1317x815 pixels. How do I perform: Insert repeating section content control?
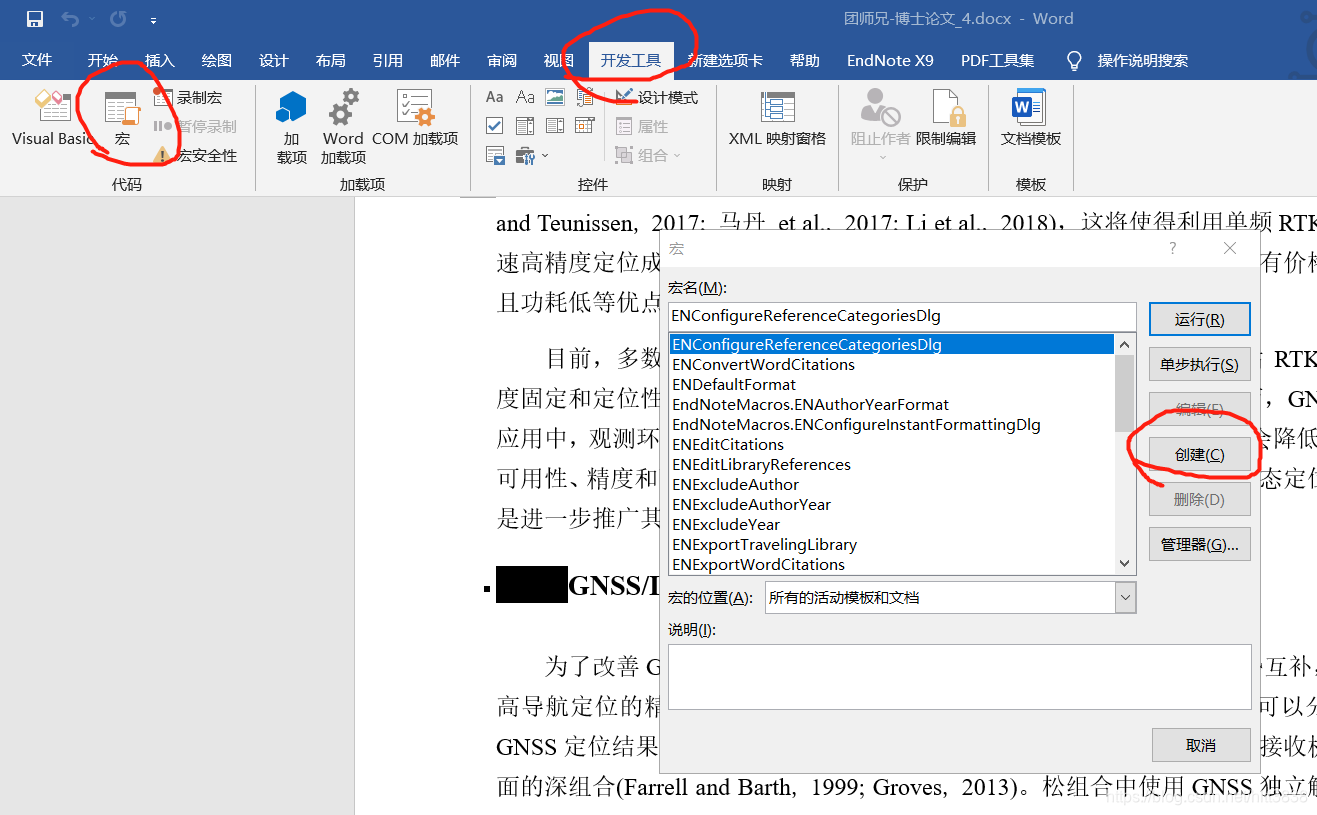click(495, 155)
